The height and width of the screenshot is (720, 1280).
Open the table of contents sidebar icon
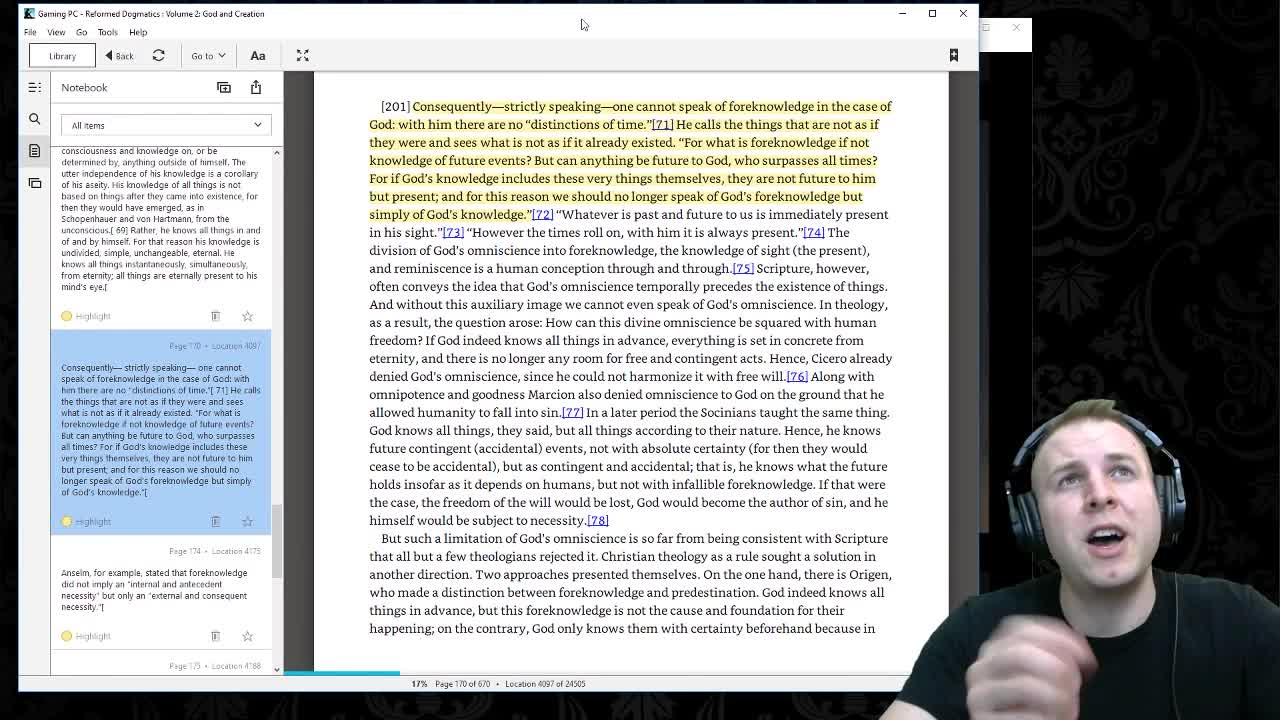(x=34, y=87)
